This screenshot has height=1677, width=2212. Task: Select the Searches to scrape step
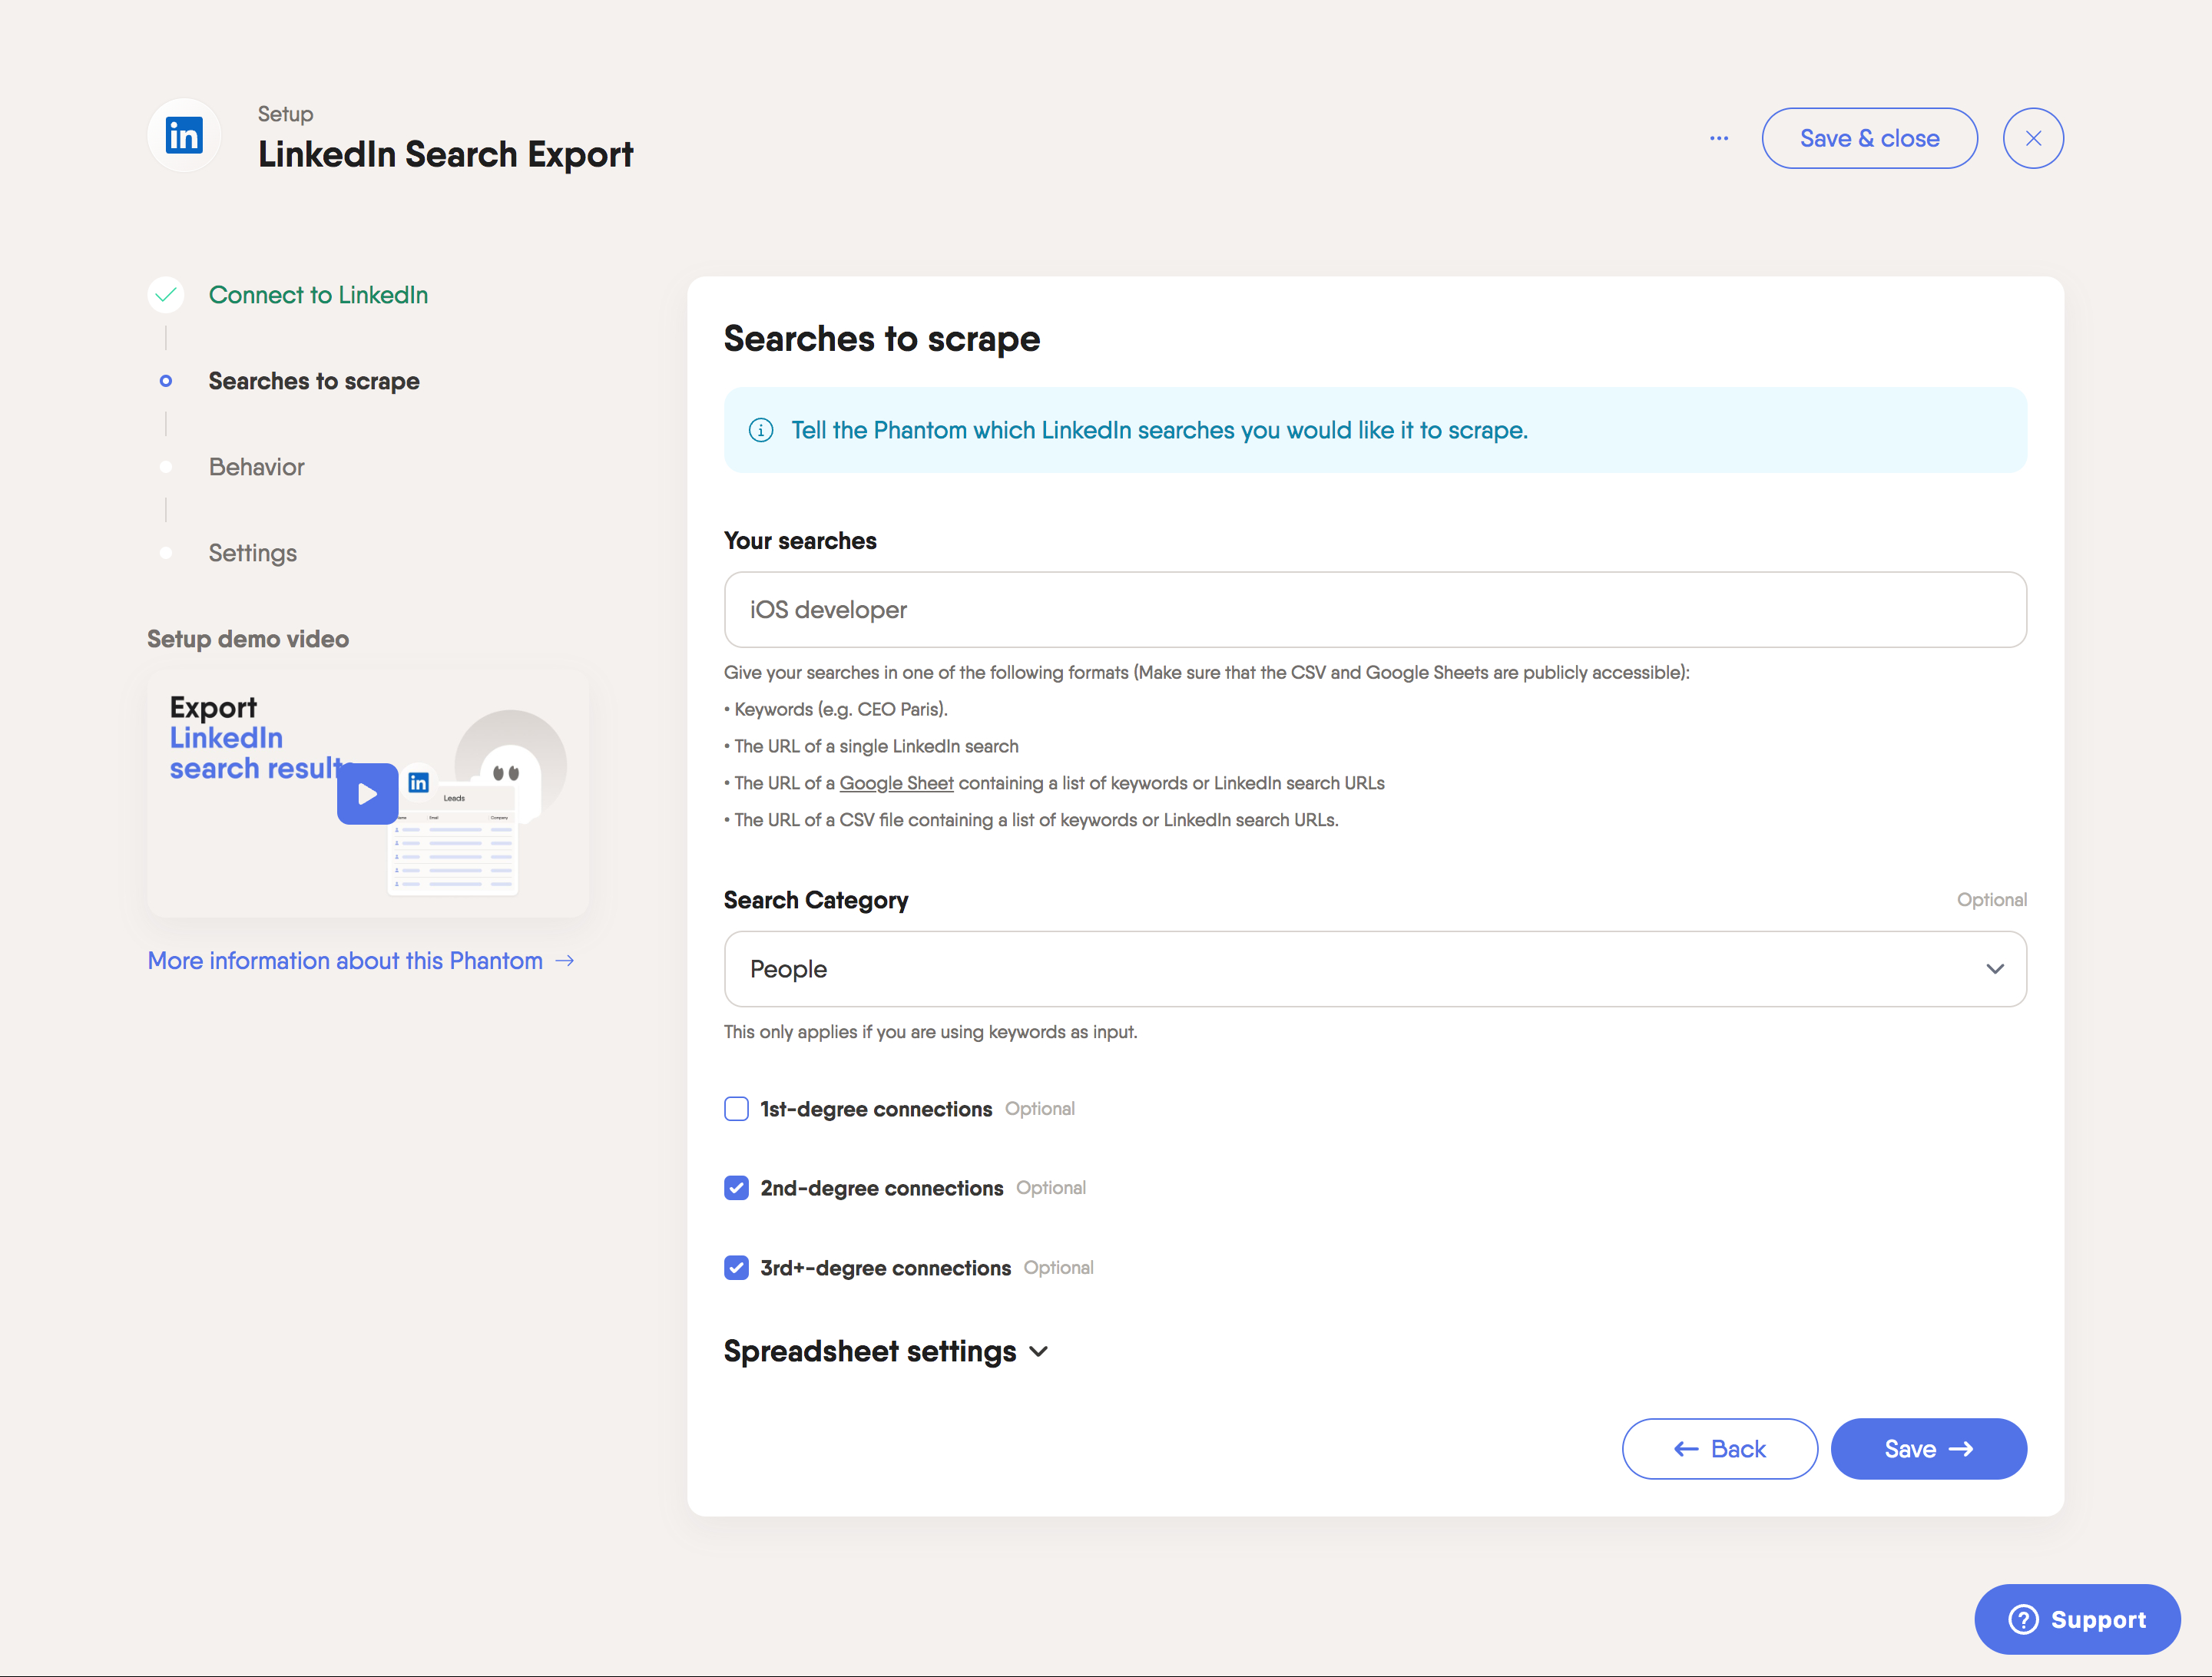[x=314, y=381]
